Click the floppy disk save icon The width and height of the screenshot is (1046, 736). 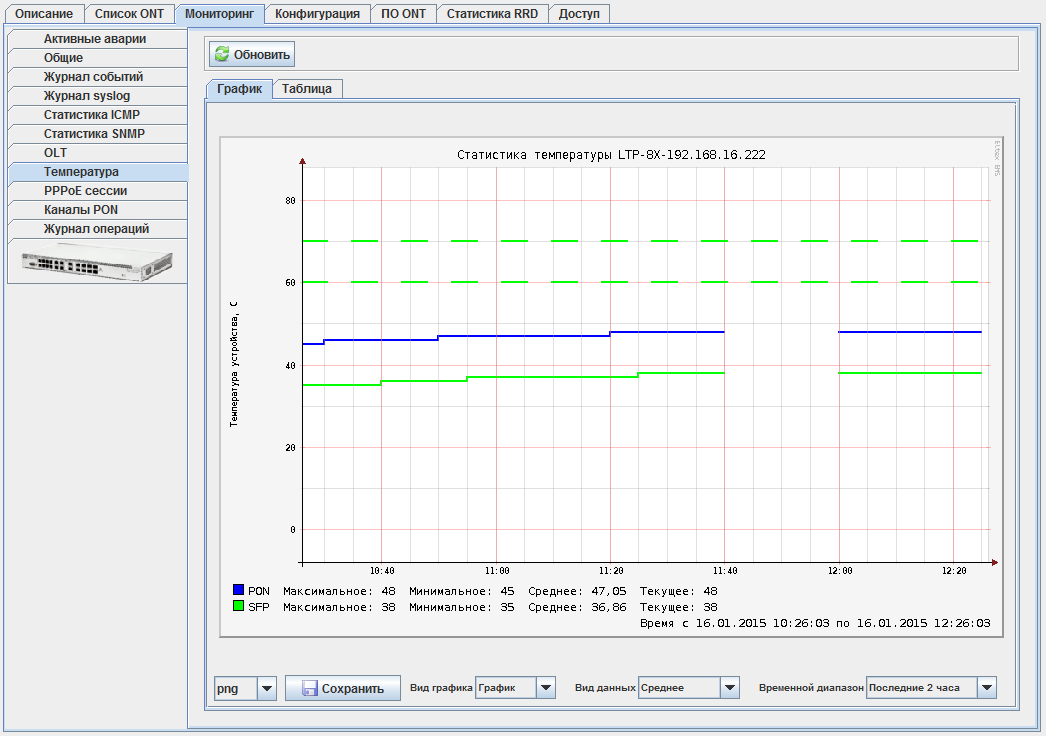309,688
